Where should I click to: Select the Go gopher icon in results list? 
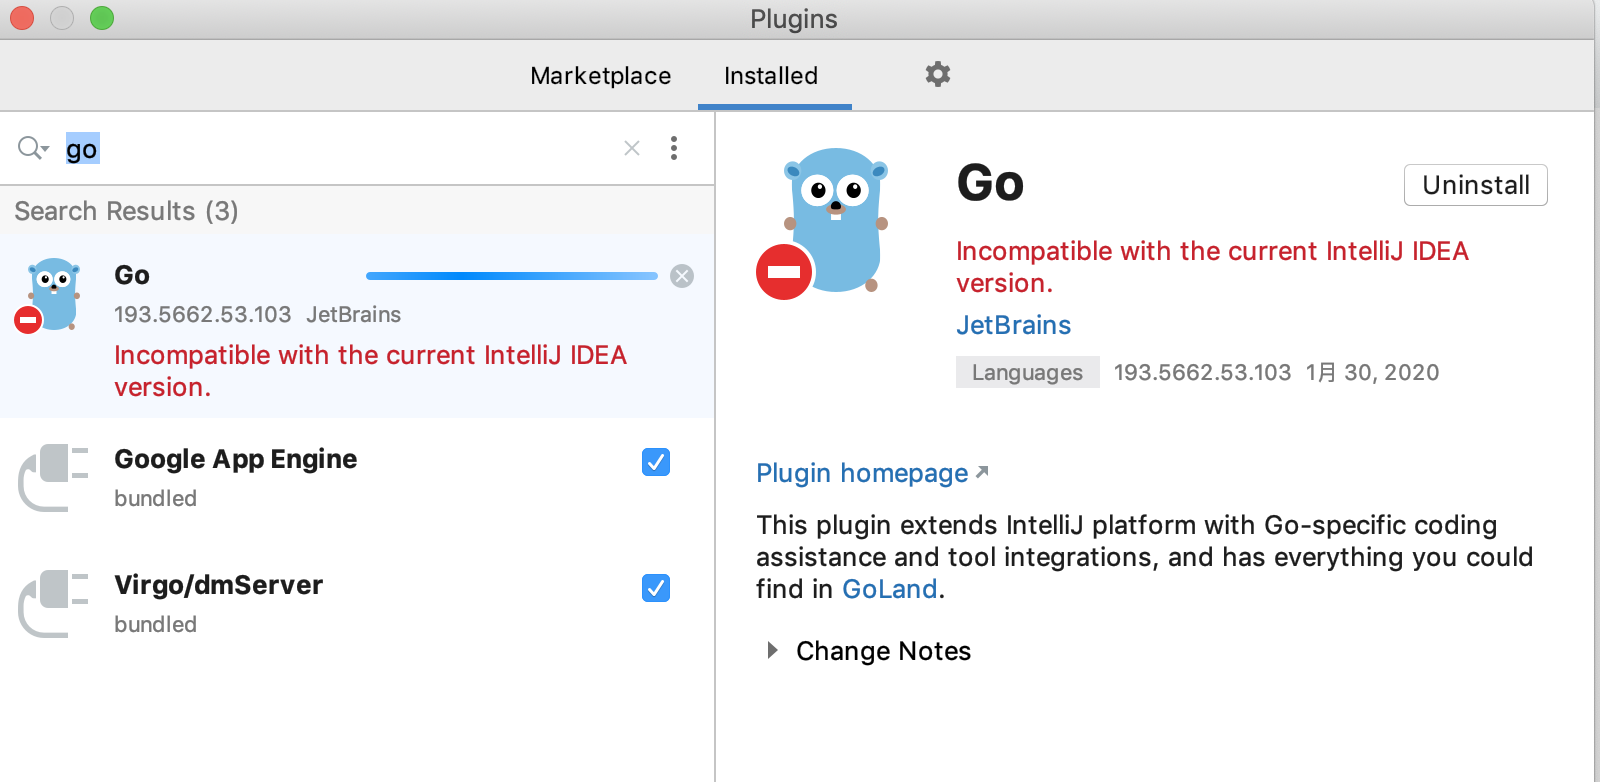coord(48,296)
